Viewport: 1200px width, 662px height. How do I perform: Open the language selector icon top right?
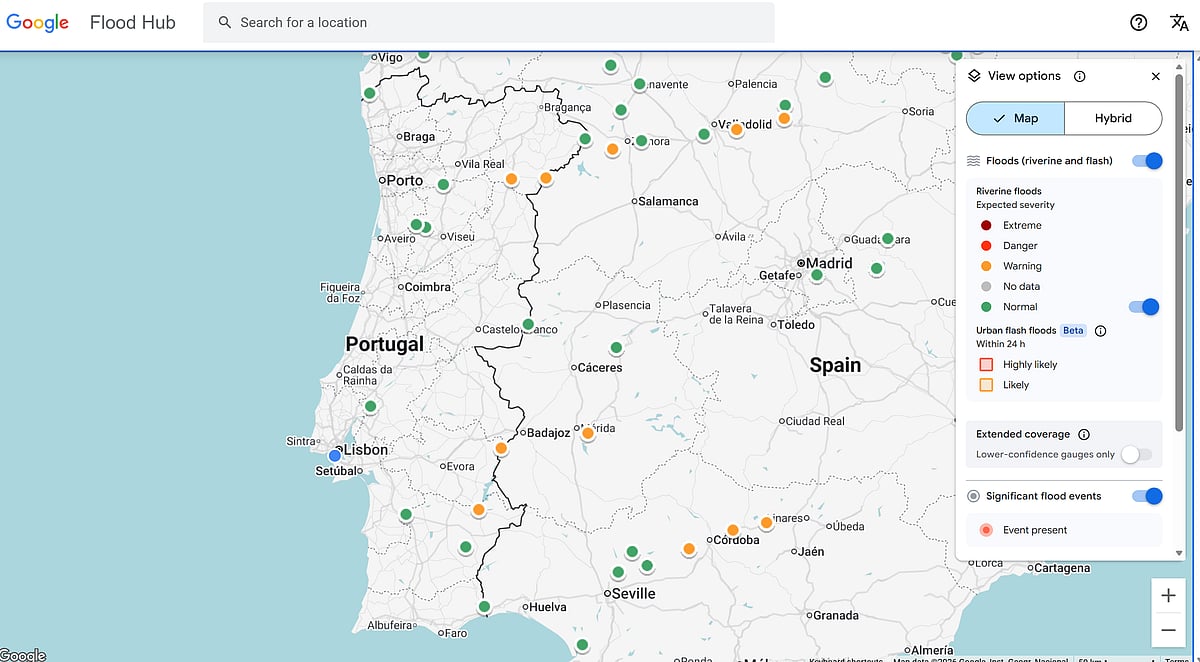[1178, 22]
